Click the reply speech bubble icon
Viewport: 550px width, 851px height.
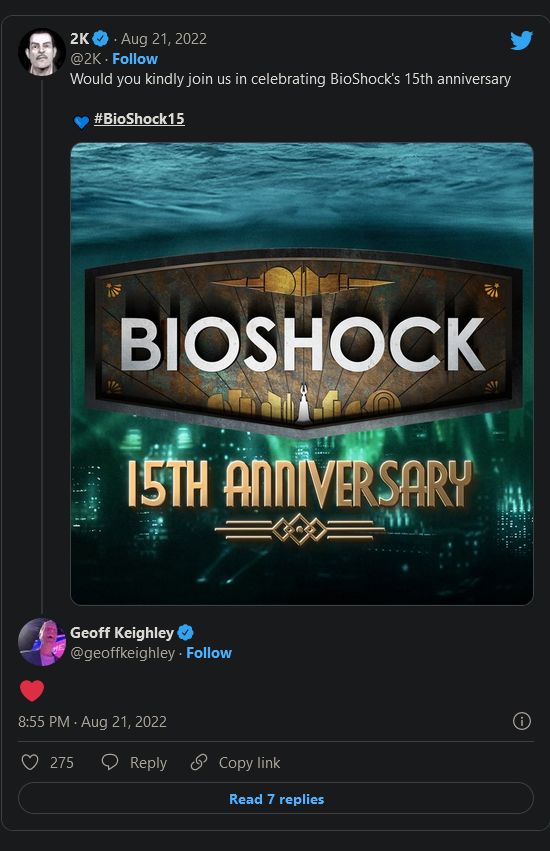(110, 762)
